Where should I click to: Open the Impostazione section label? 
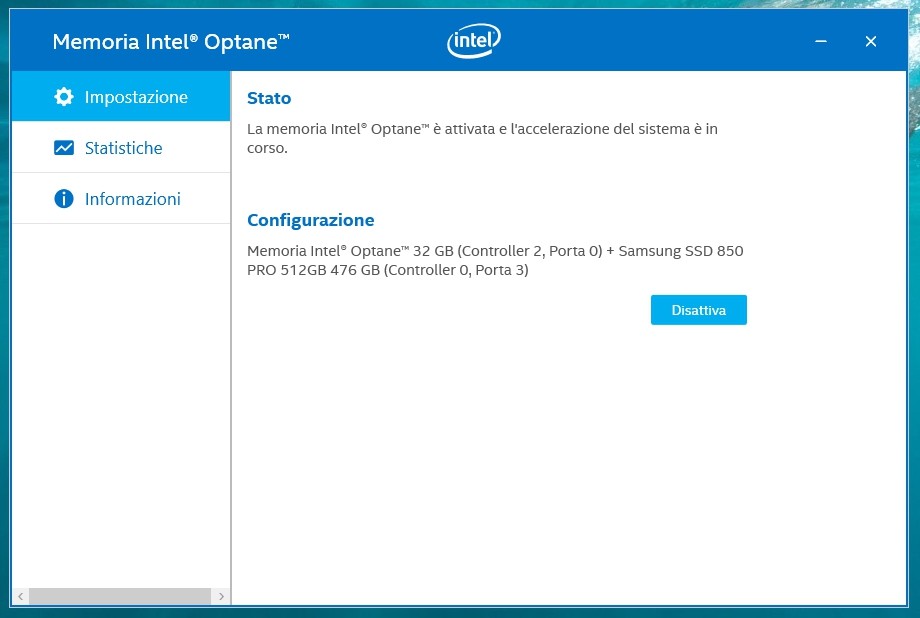(136, 97)
